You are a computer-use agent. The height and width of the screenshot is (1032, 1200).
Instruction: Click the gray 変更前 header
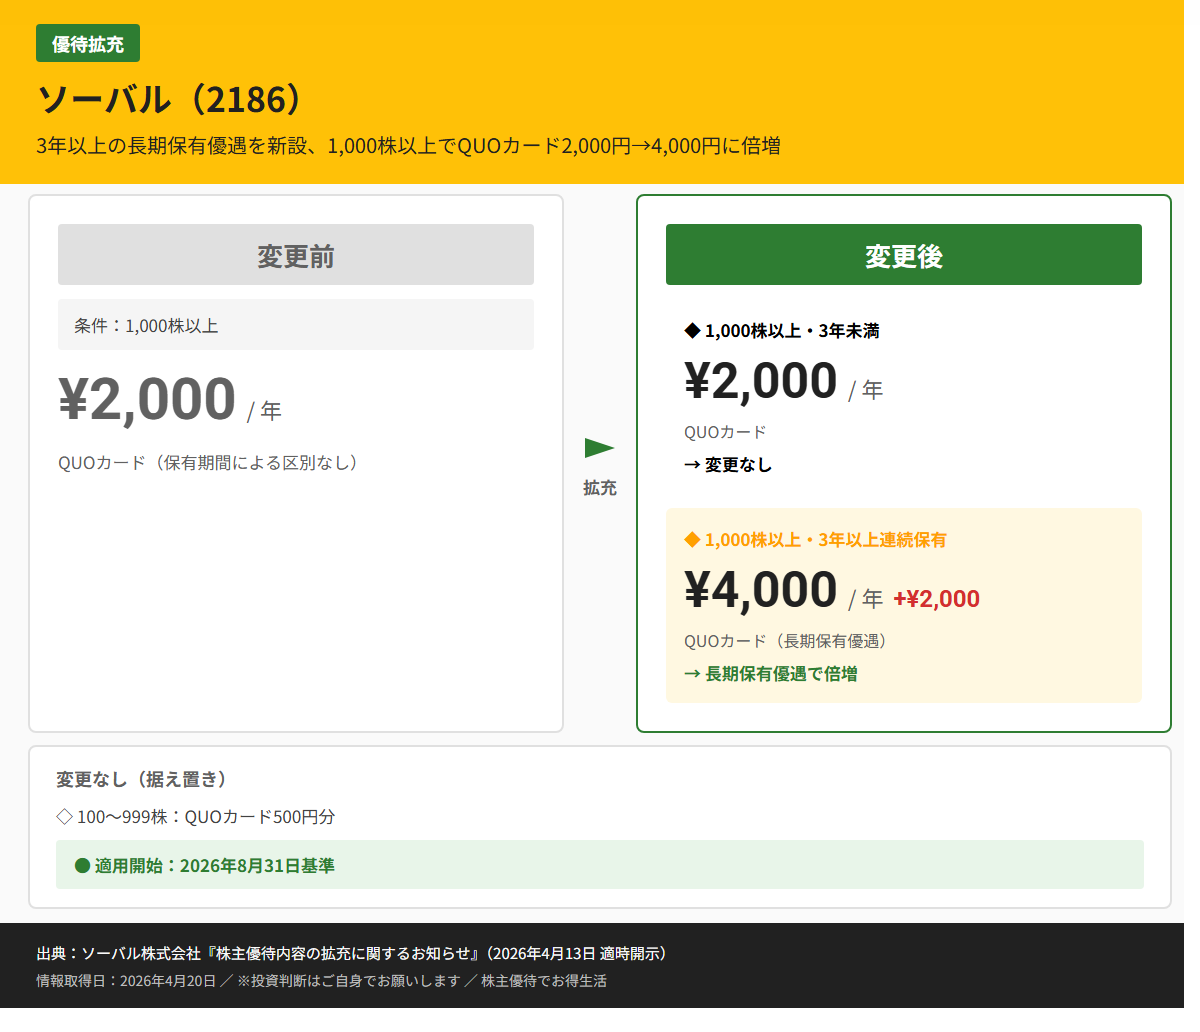point(296,255)
